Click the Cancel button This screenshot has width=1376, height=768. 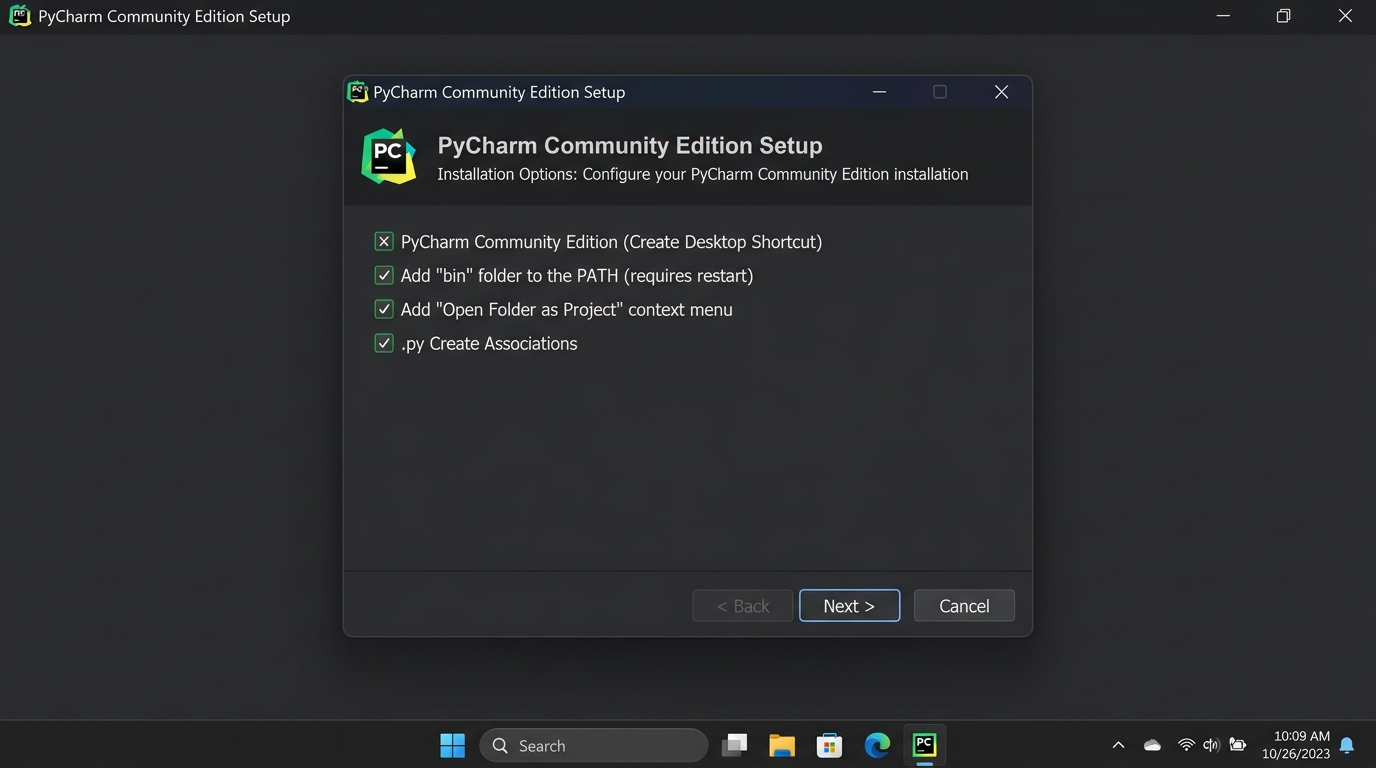pos(964,605)
